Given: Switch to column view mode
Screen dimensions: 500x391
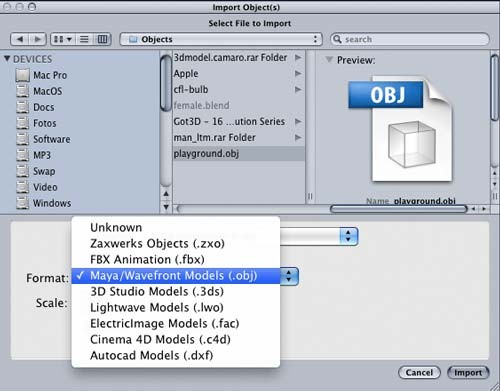Looking at the screenshot, I should point(102,39).
